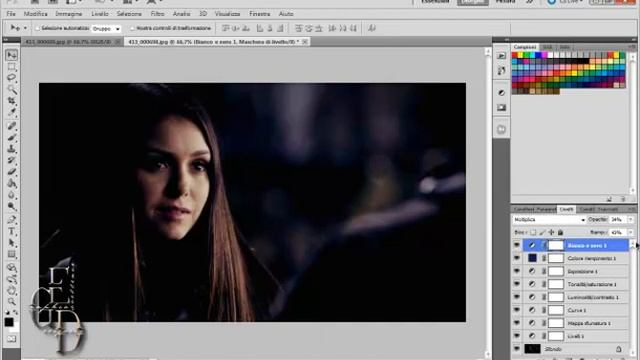This screenshot has width=640, height=360.
Task: Select the Quick Selection tool
Action: pyautogui.click(x=12, y=89)
